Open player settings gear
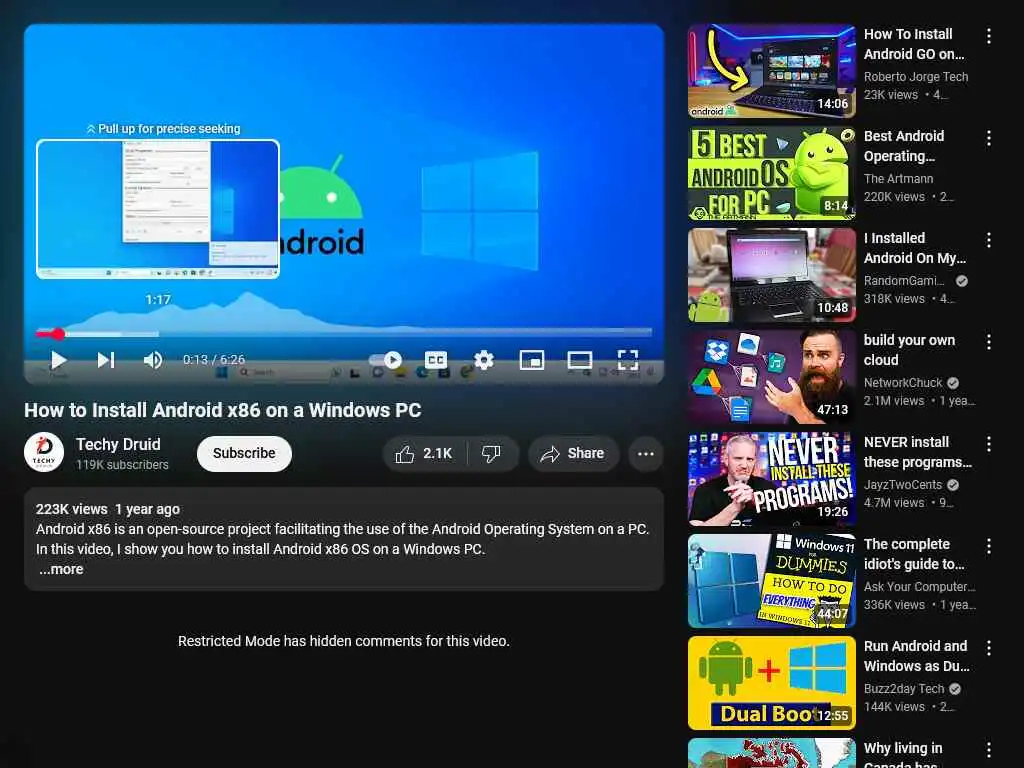 (484, 360)
